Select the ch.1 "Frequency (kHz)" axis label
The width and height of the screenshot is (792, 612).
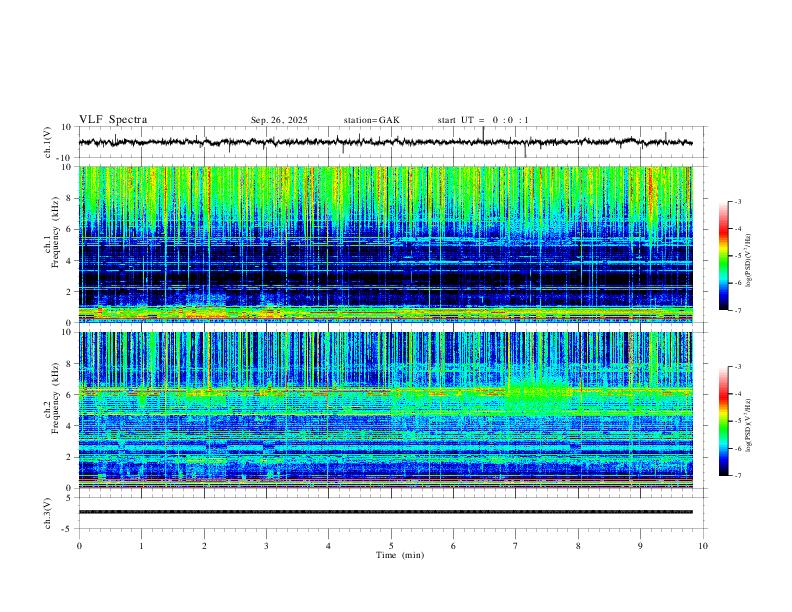tap(55, 232)
